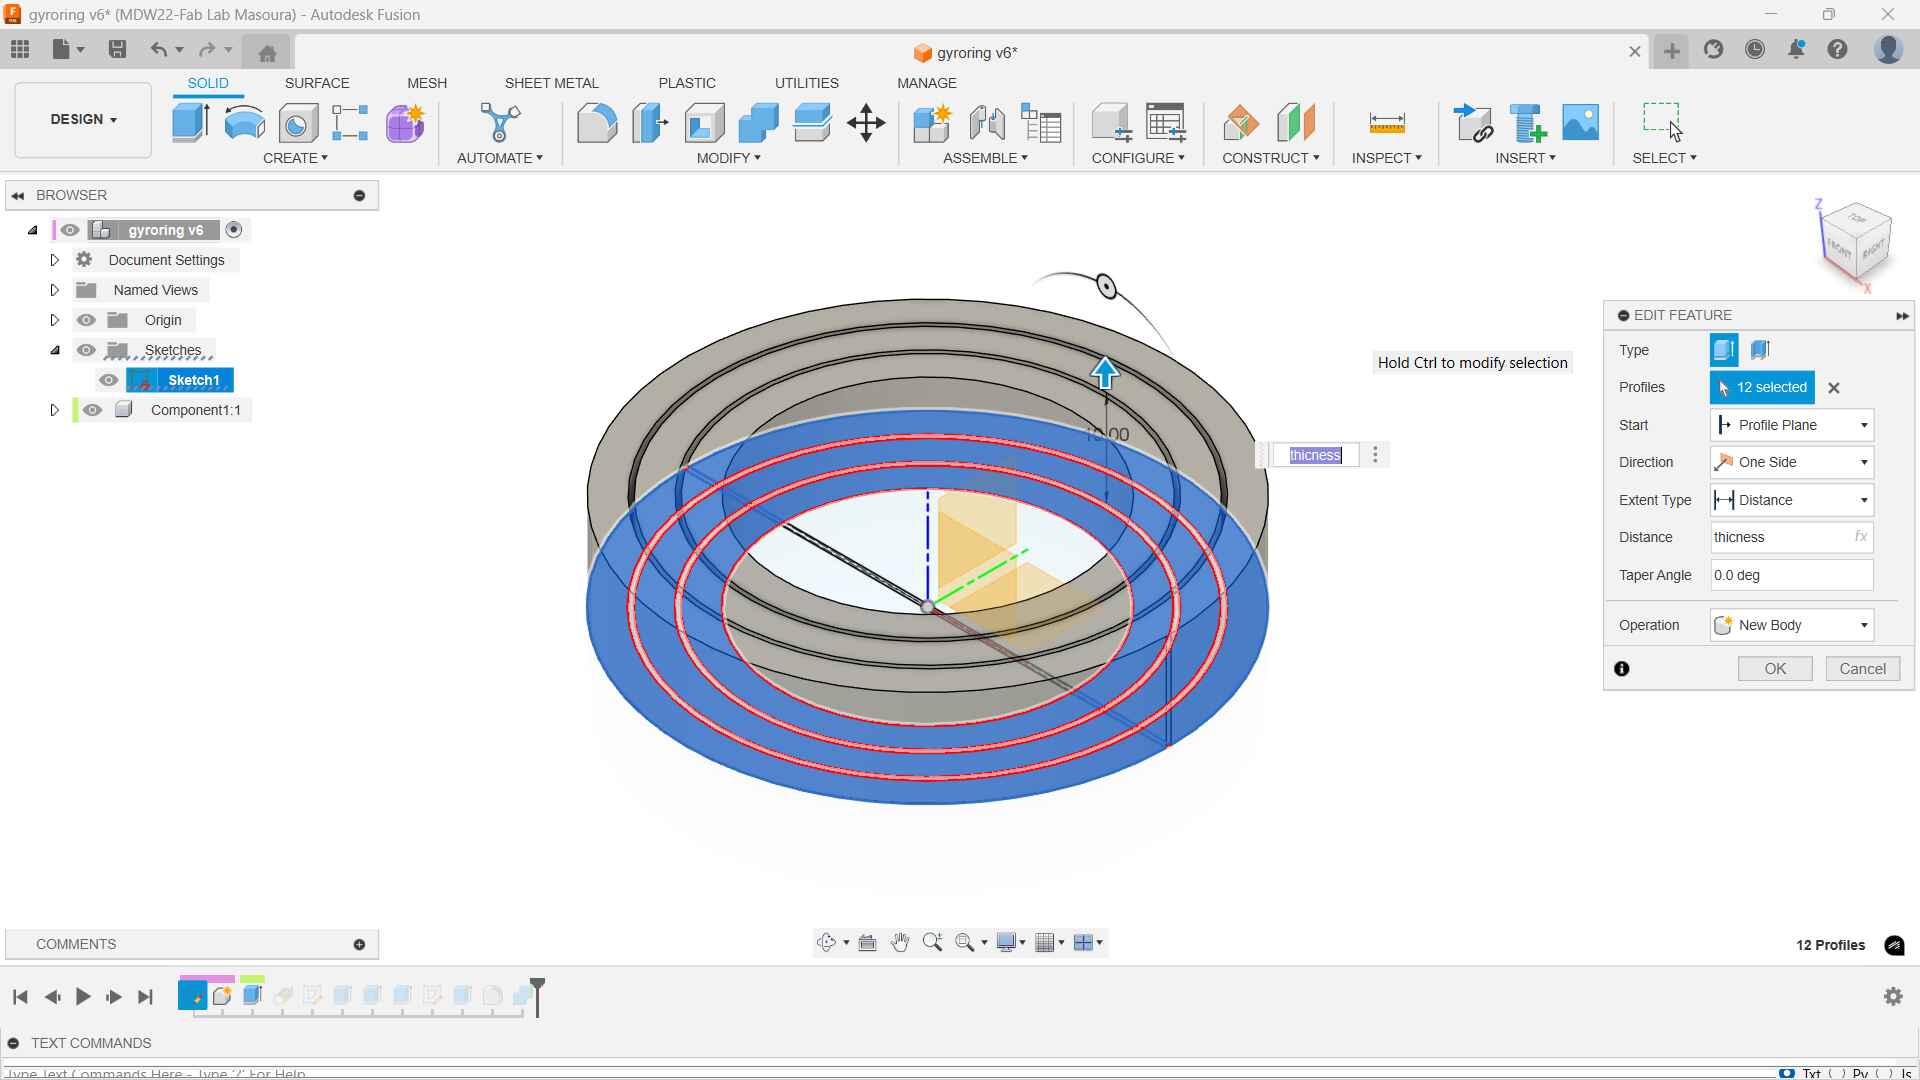
Task: Switch to the MANAGE tab
Action: coord(927,83)
